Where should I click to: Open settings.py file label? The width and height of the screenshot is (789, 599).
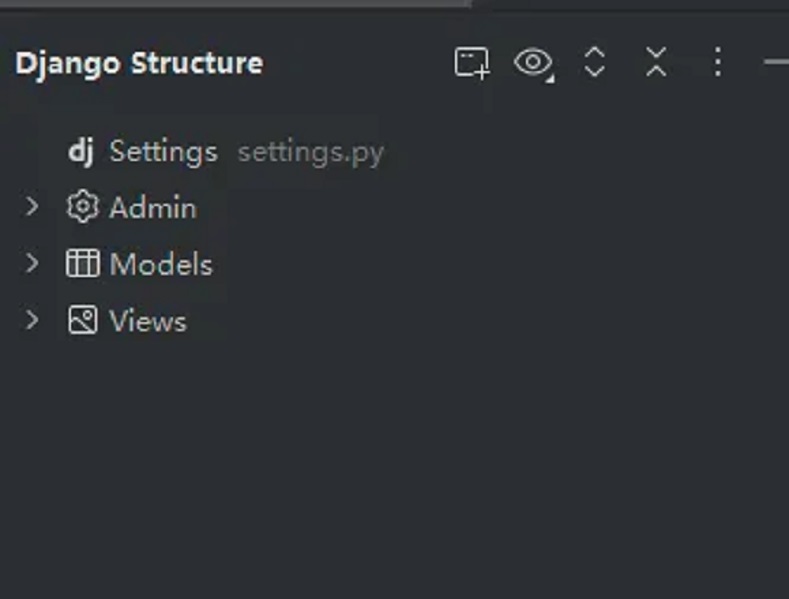(310, 153)
